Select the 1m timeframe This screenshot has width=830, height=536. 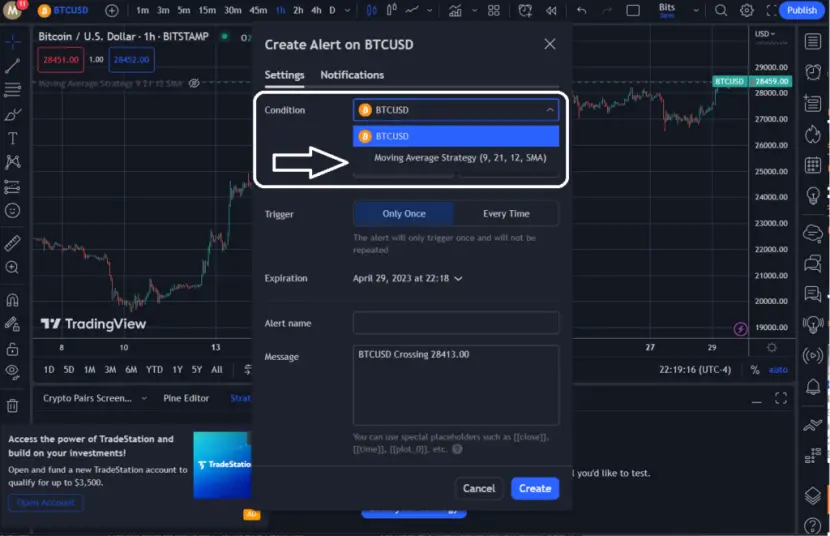142,10
